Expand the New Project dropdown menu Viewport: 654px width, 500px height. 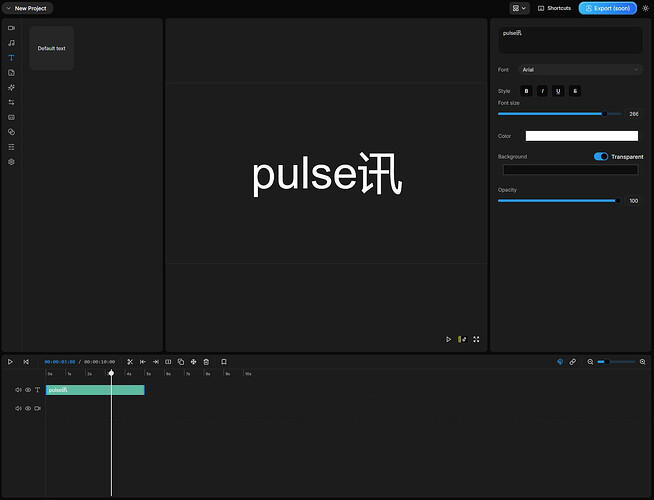point(27,8)
